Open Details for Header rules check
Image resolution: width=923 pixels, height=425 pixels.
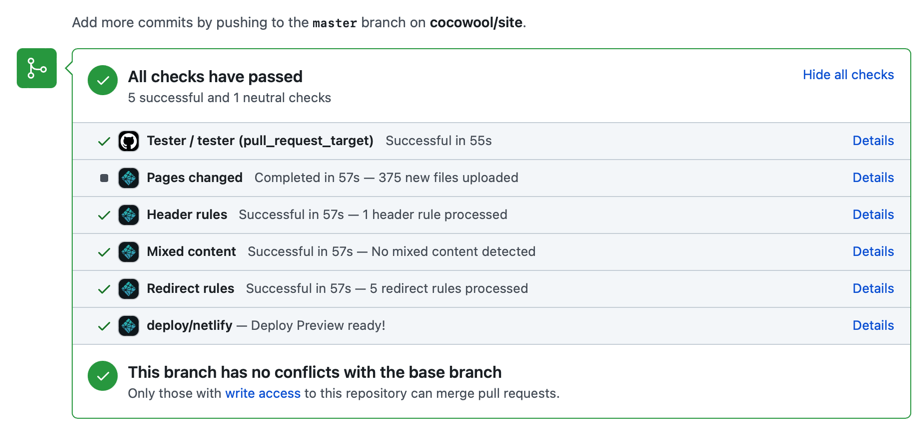tap(873, 215)
